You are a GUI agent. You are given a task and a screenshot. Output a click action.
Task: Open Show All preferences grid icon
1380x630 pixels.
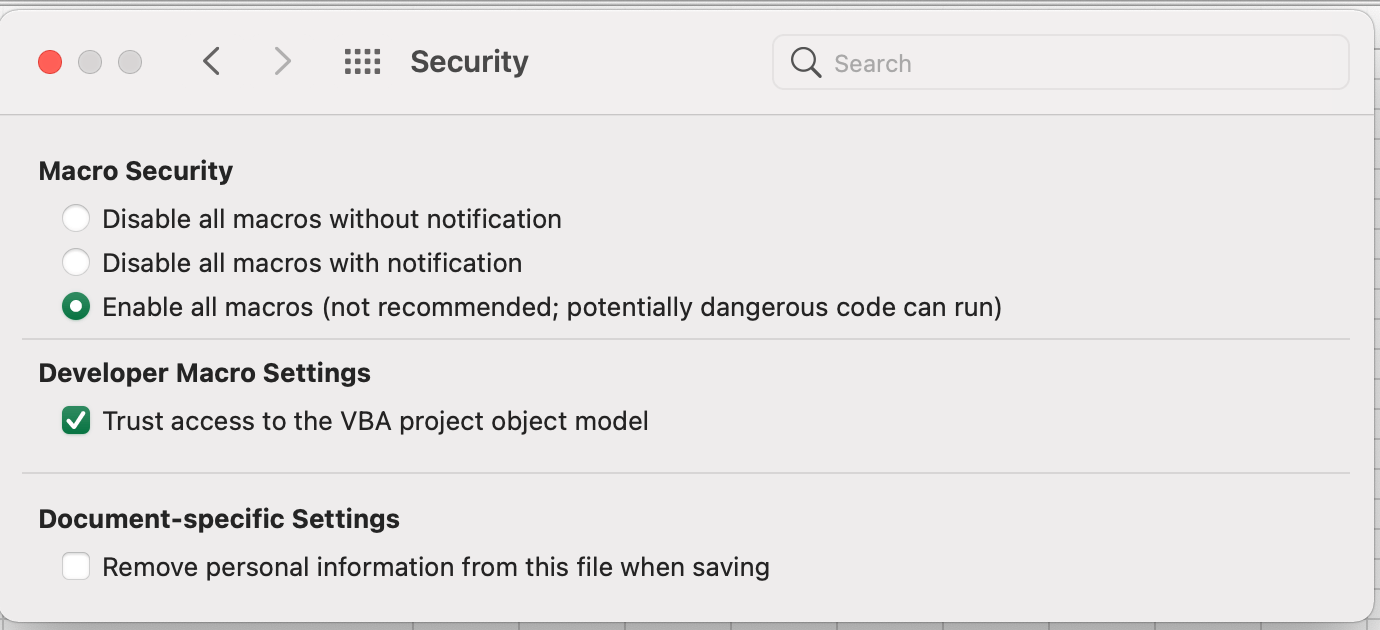pos(362,62)
